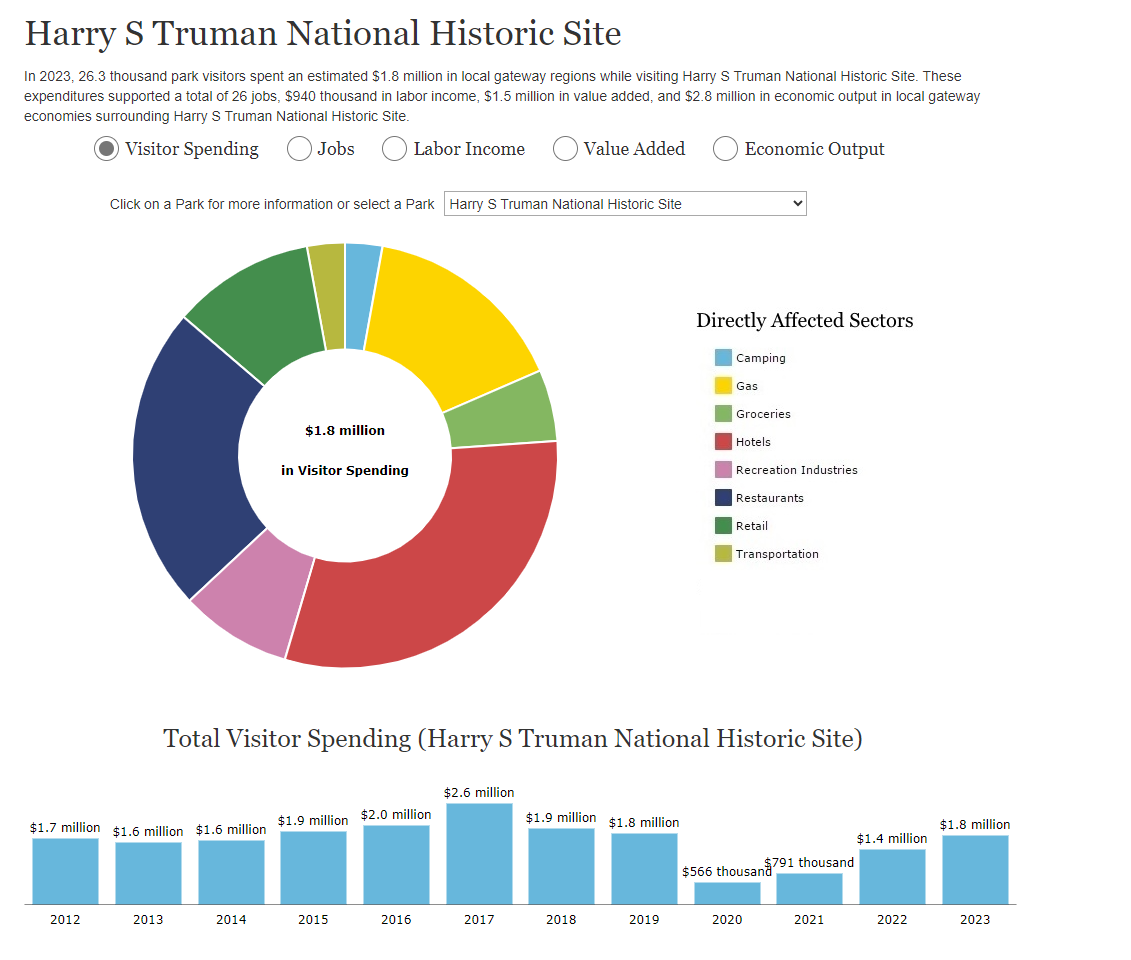The width and height of the screenshot is (1131, 960).
Task: Click the 2020 bar showing $566 thousand
Action: pyautogui.click(x=727, y=892)
